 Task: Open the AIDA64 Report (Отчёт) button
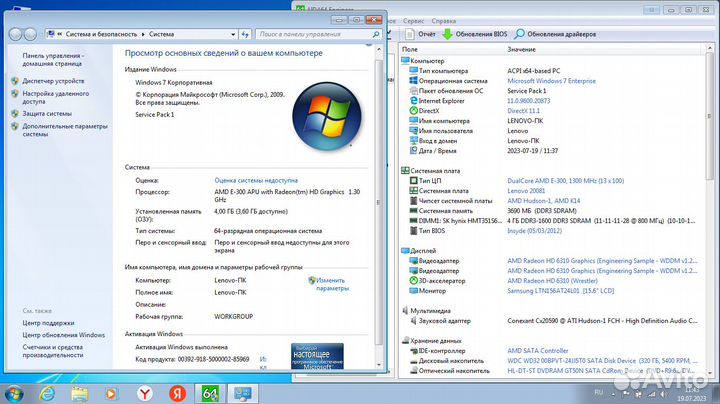(x=421, y=34)
